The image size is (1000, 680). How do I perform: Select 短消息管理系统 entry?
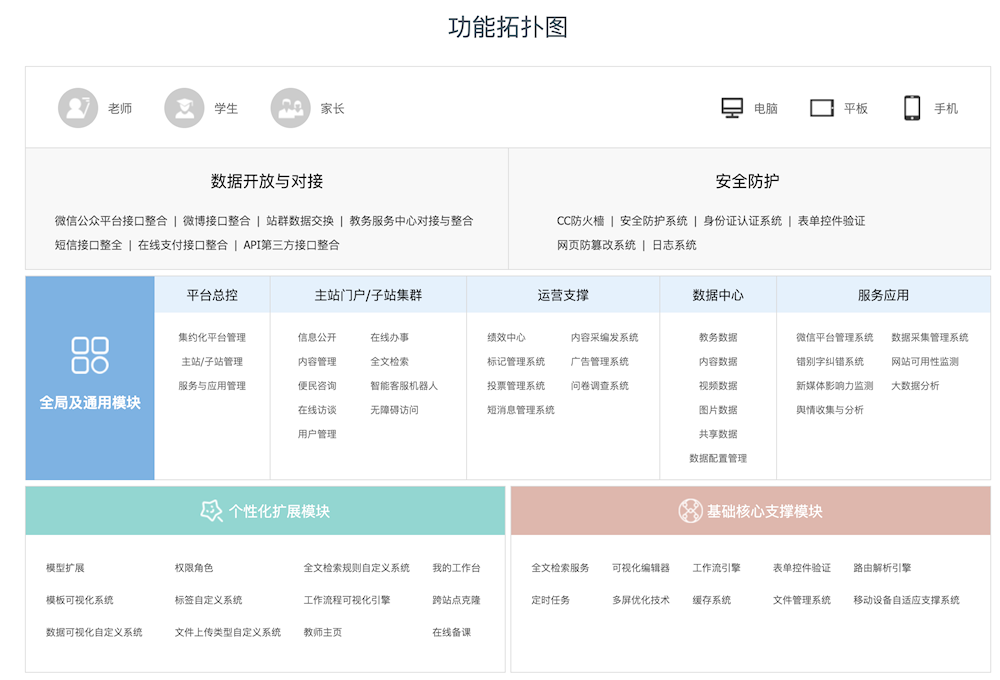(520, 410)
